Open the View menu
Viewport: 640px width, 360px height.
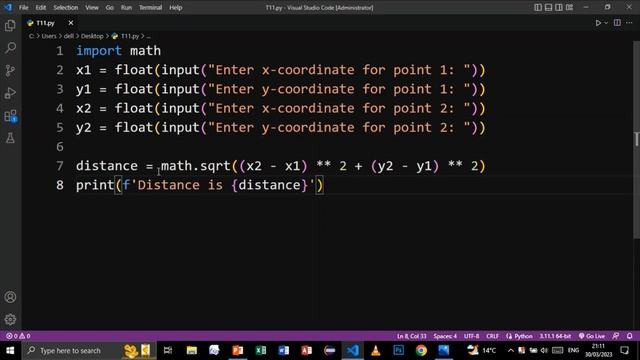click(91, 7)
